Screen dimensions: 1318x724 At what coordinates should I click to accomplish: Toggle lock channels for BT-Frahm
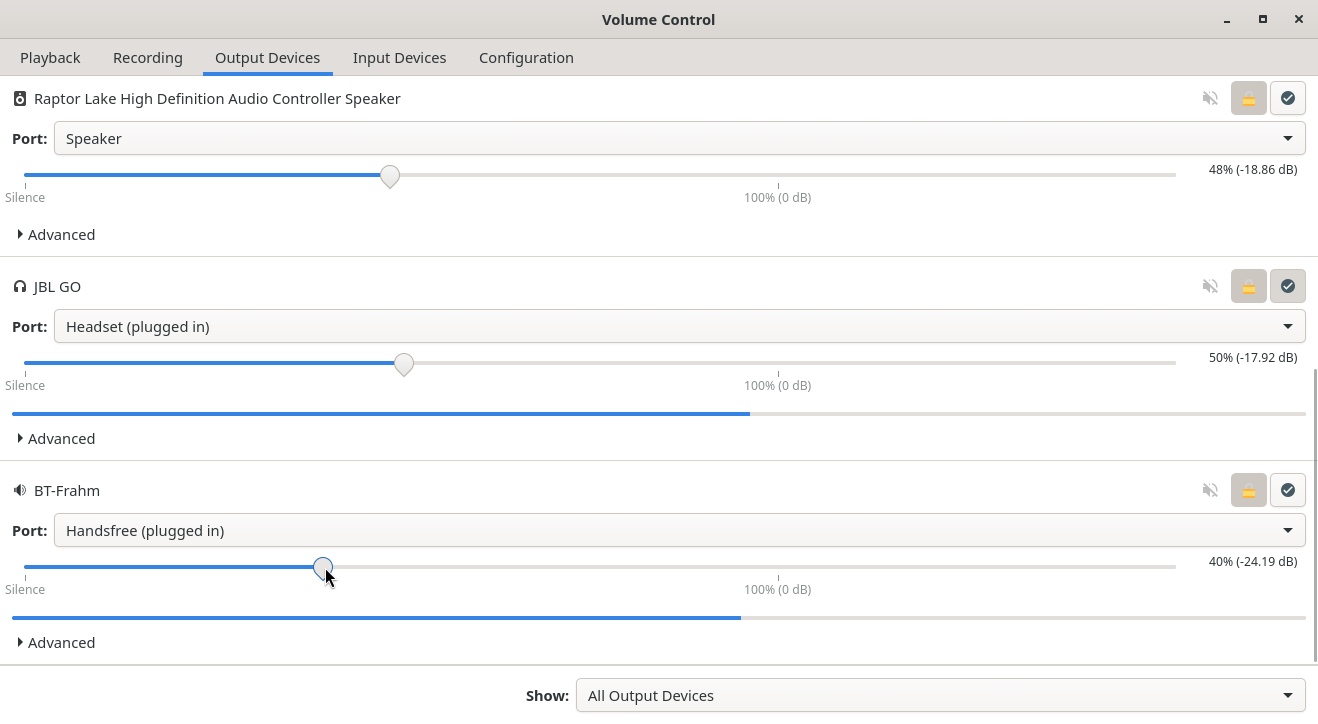[x=1248, y=490]
